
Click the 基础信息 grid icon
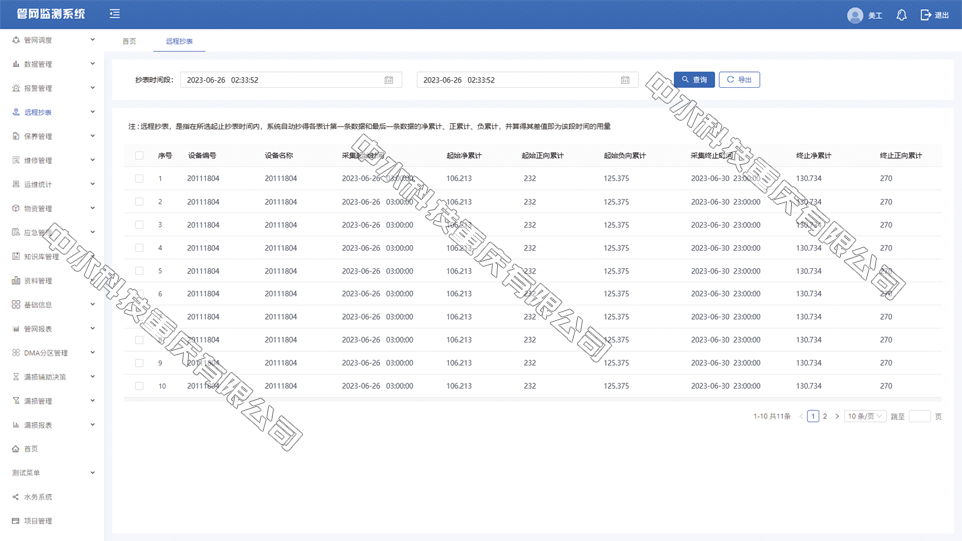pyautogui.click(x=16, y=304)
